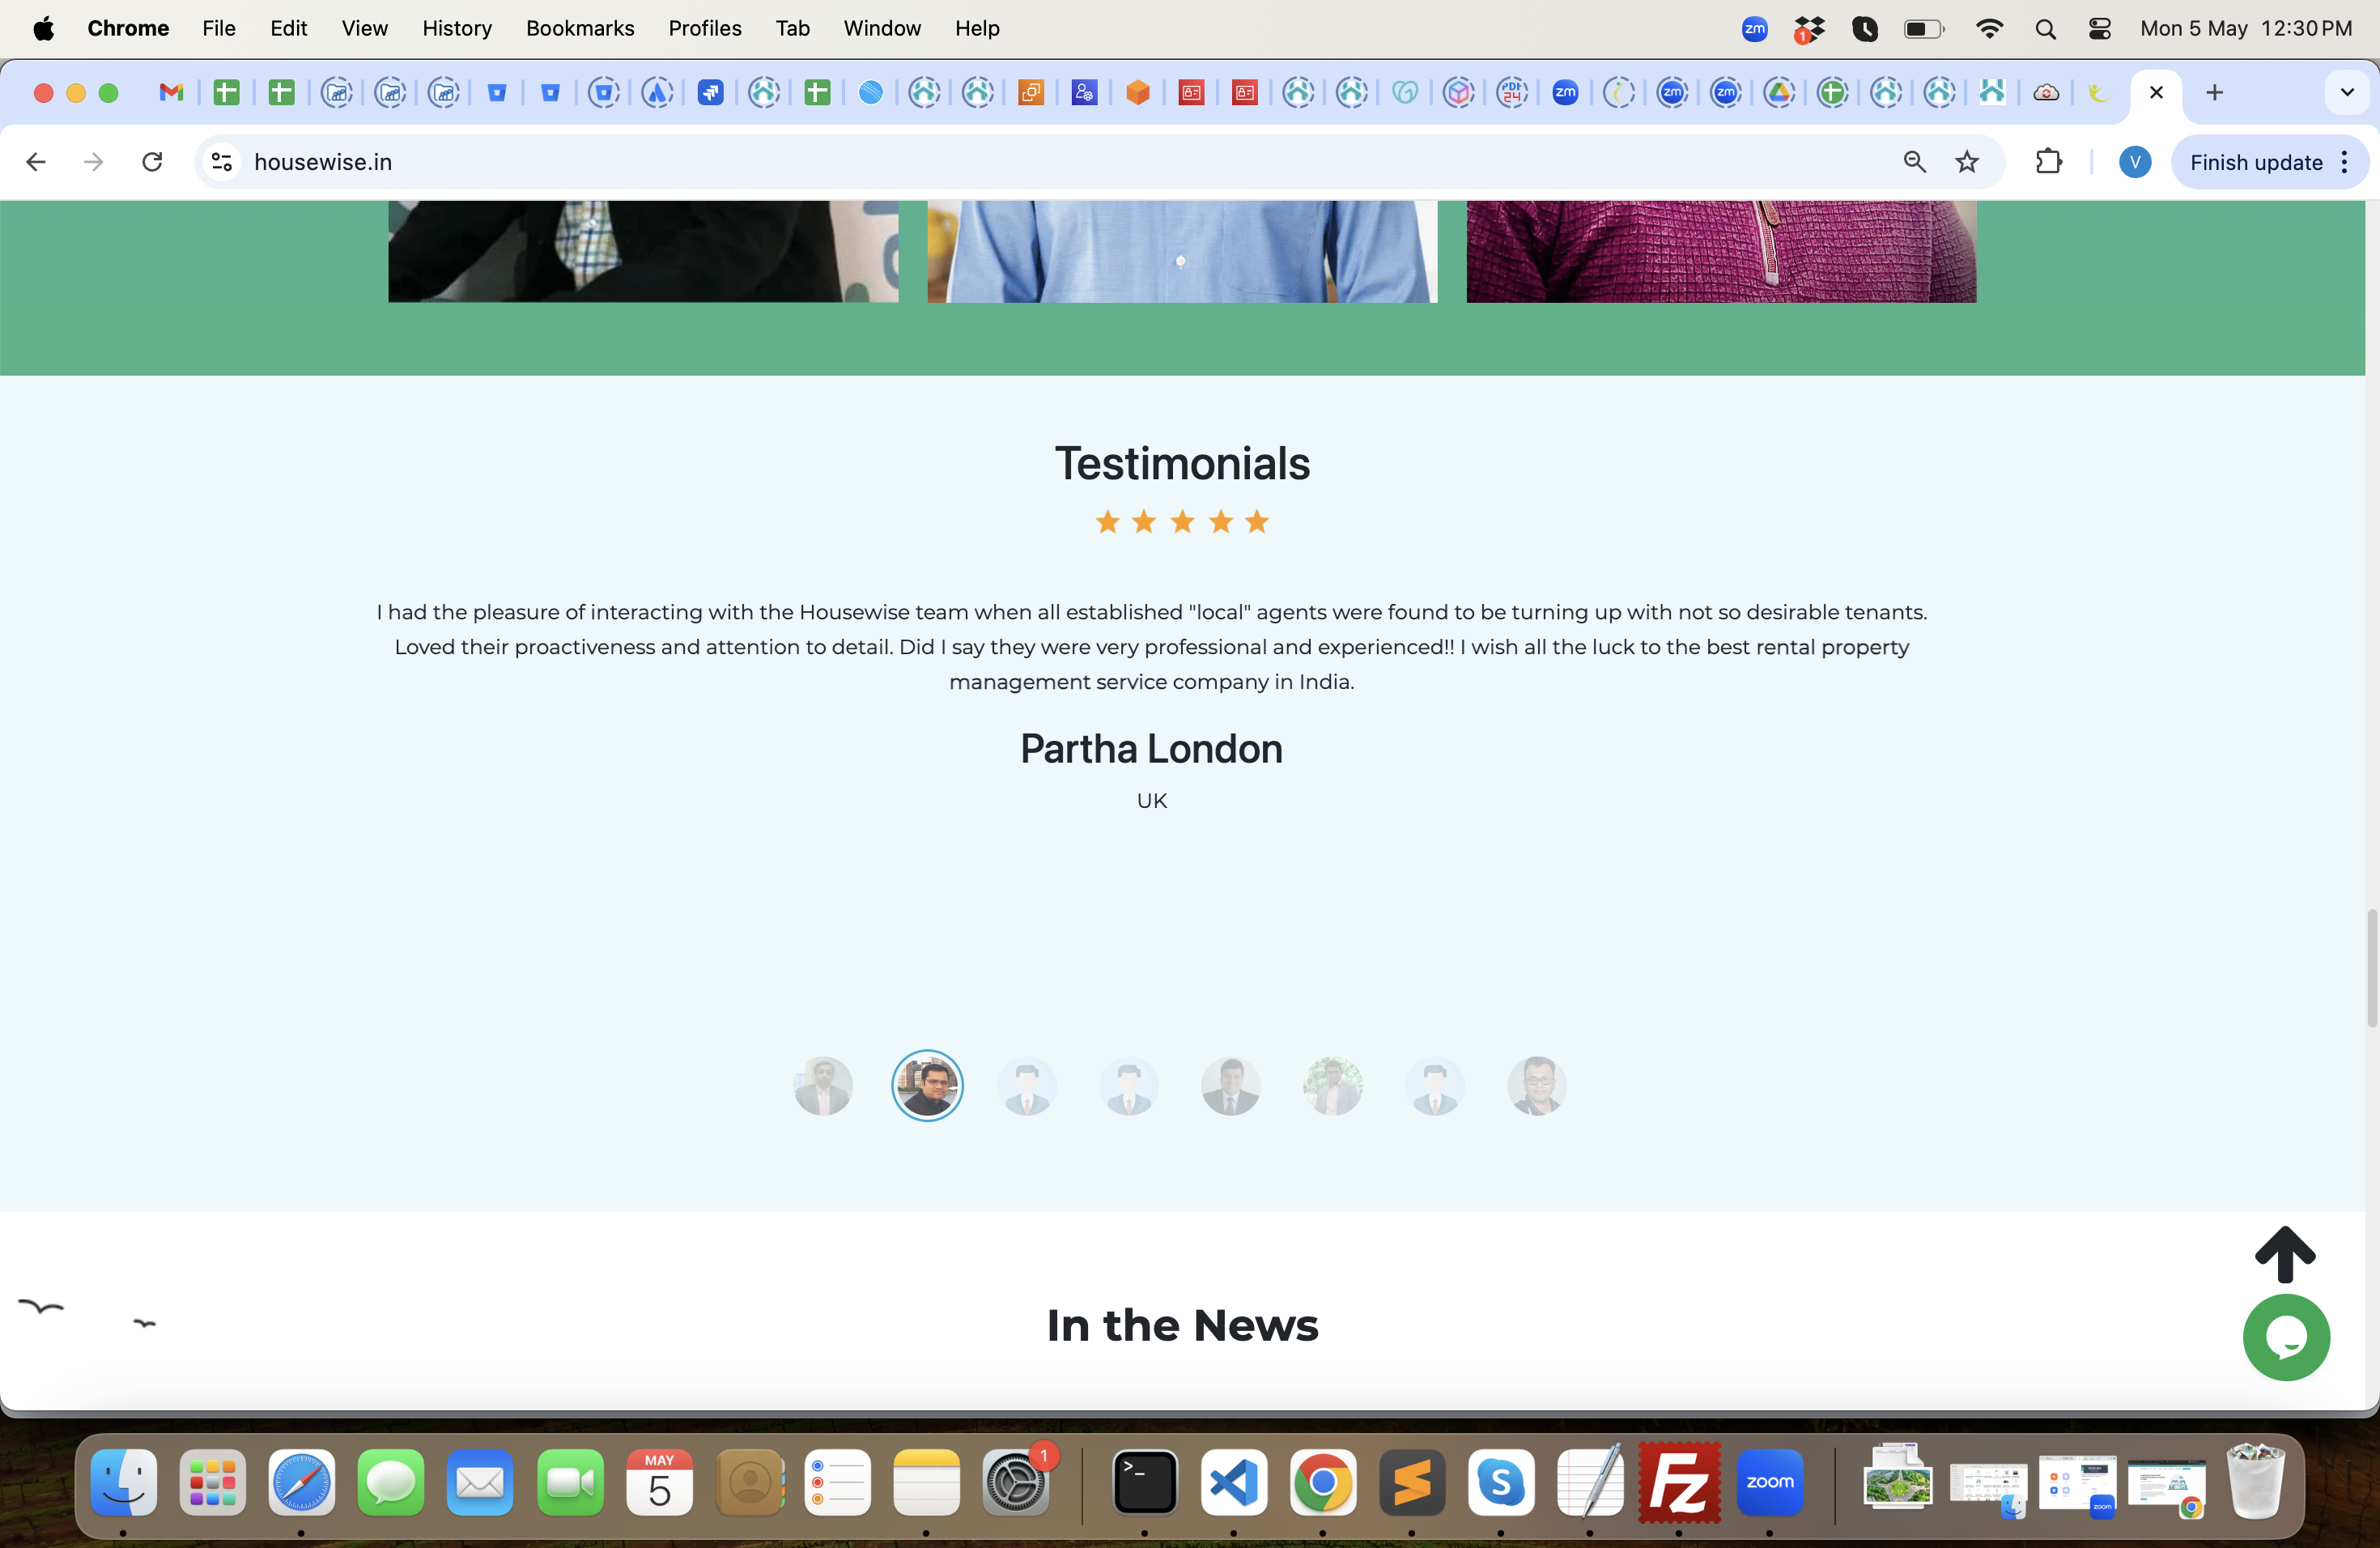Select the fourth testimonial avatar
This screenshot has height=1548, width=2380.
pos(1129,1086)
